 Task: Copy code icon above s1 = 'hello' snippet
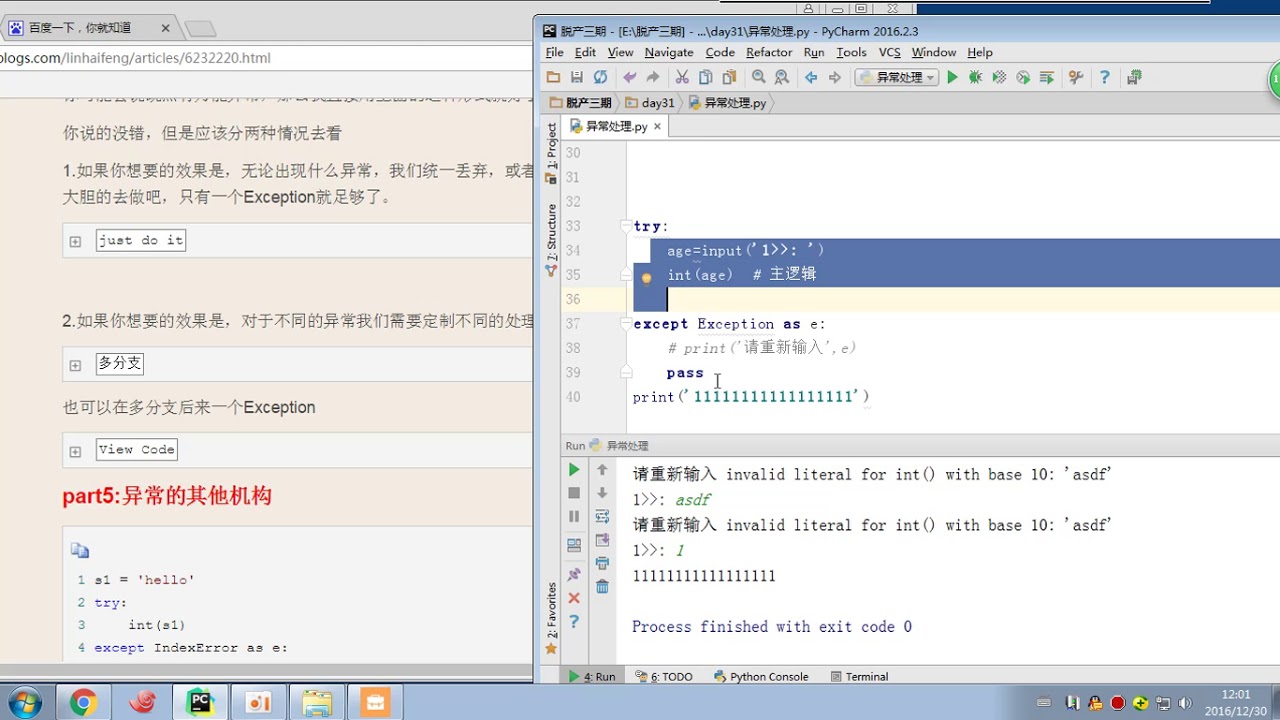click(80, 550)
